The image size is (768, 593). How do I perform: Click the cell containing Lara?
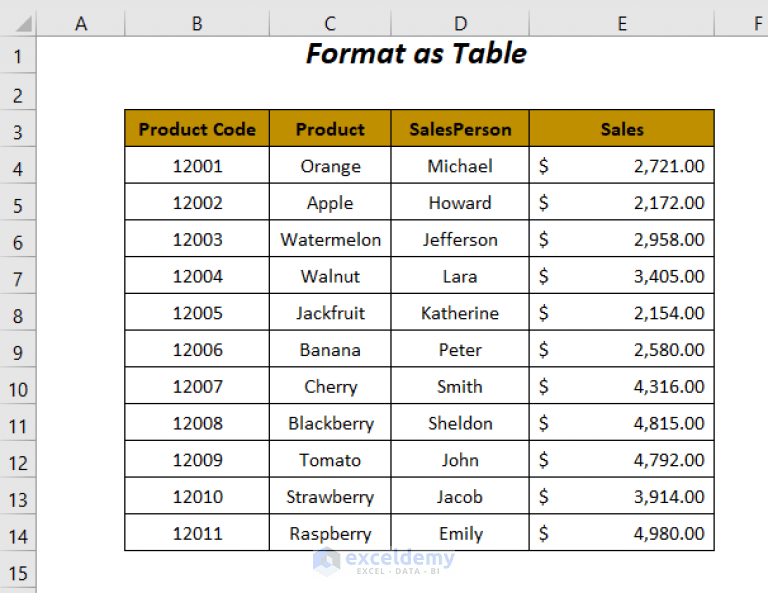460,276
